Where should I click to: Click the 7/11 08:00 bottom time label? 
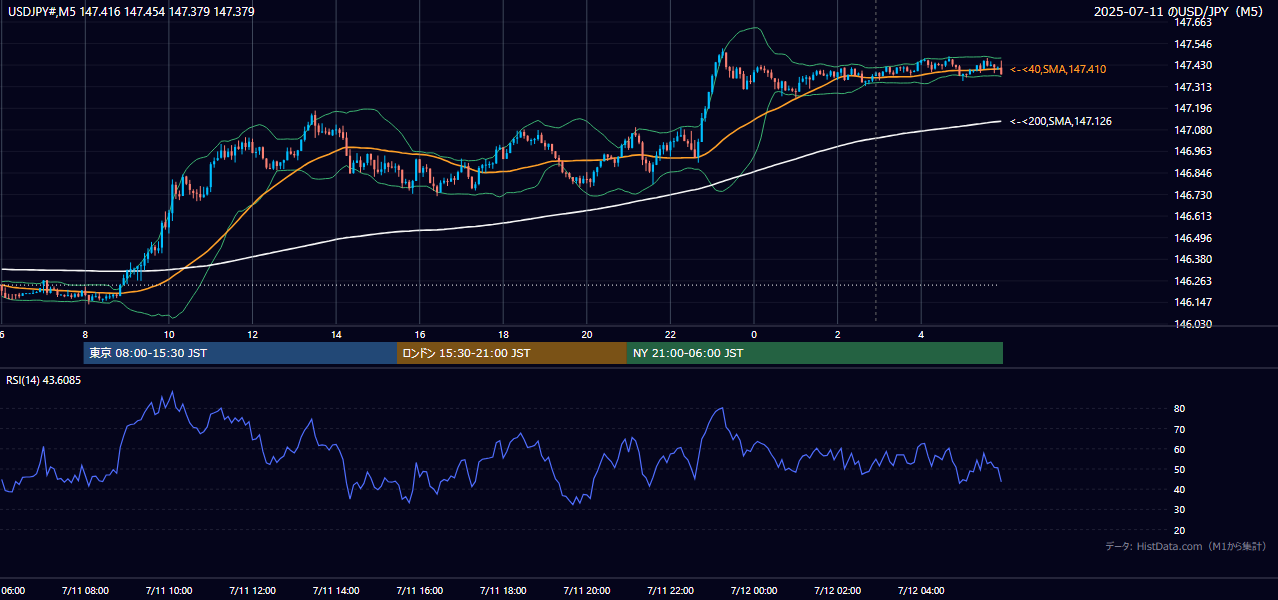[84, 591]
